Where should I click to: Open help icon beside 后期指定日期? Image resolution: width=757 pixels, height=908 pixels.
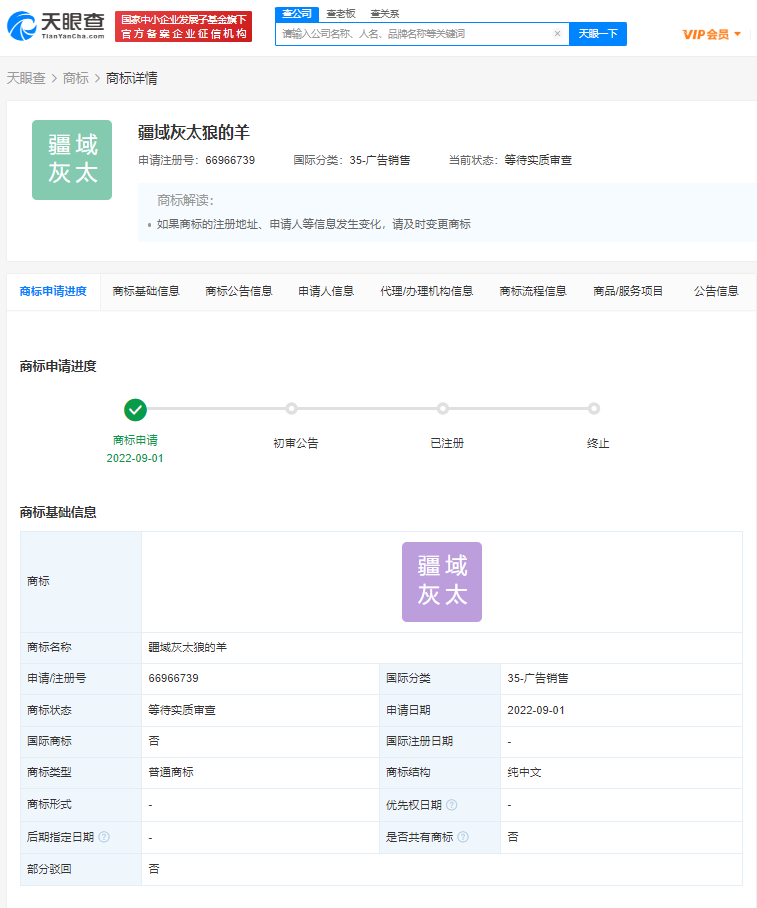(104, 837)
